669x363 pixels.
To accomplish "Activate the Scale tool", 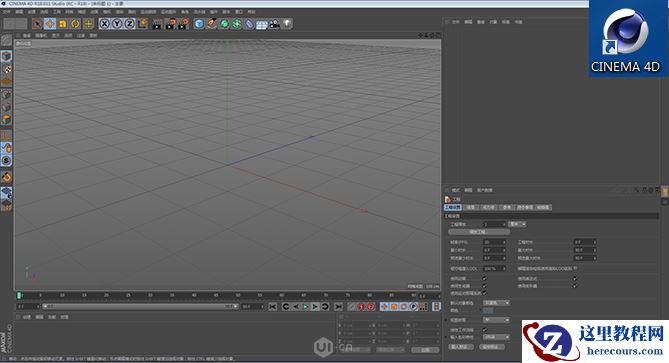I will pyautogui.click(x=63, y=24).
